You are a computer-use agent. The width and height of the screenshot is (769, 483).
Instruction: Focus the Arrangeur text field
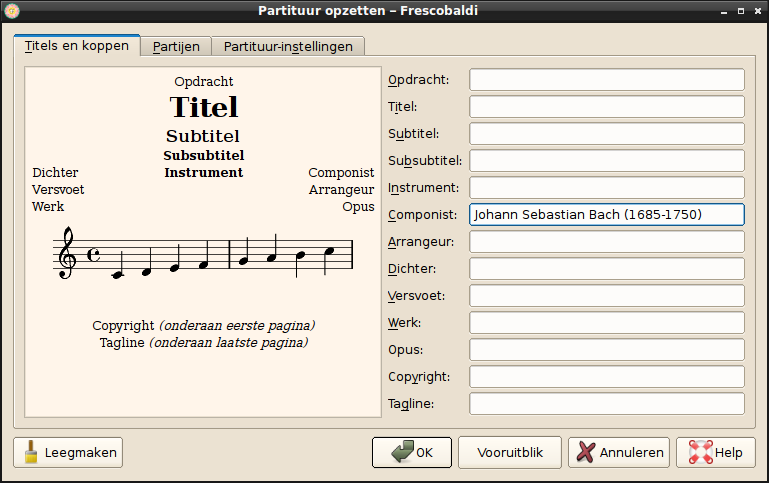coord(606,242)
